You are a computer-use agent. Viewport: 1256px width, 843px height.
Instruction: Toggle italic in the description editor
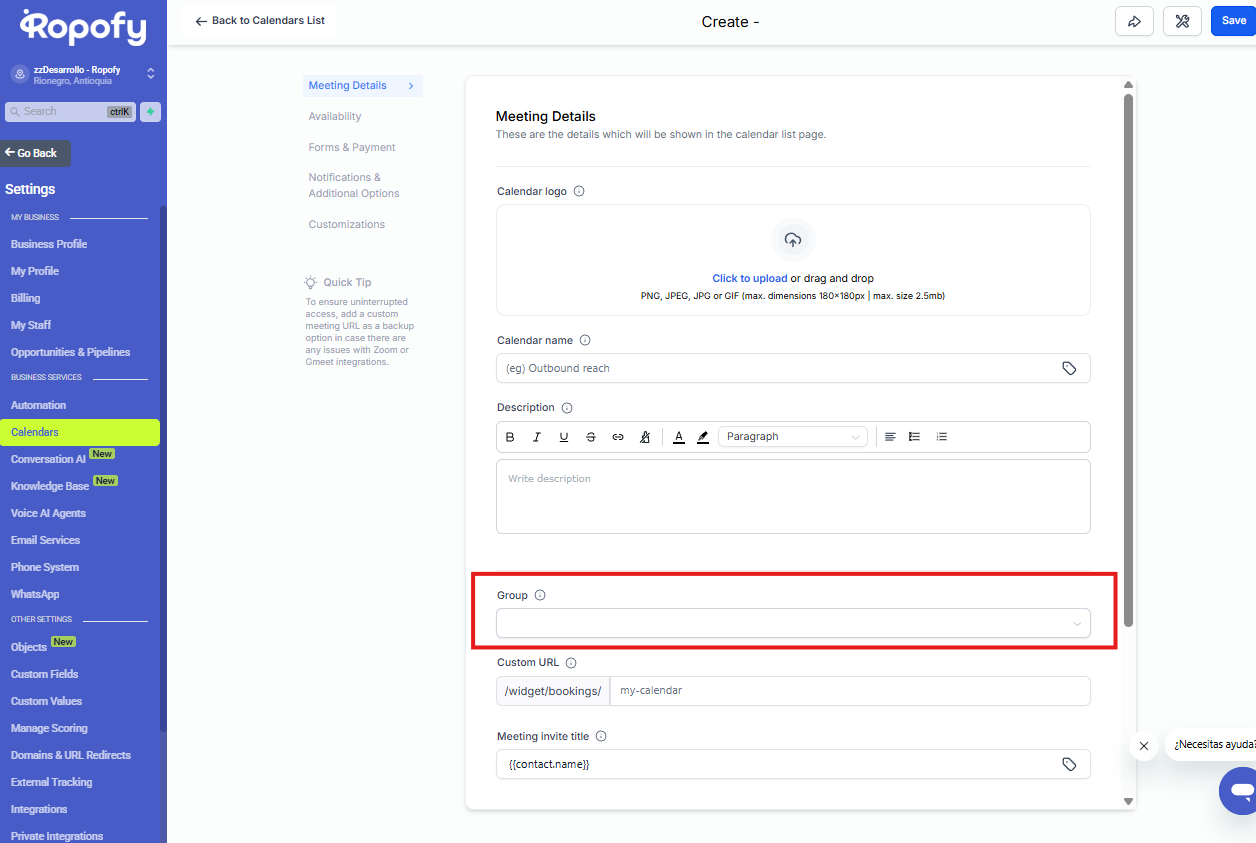[x=537, y=437]
